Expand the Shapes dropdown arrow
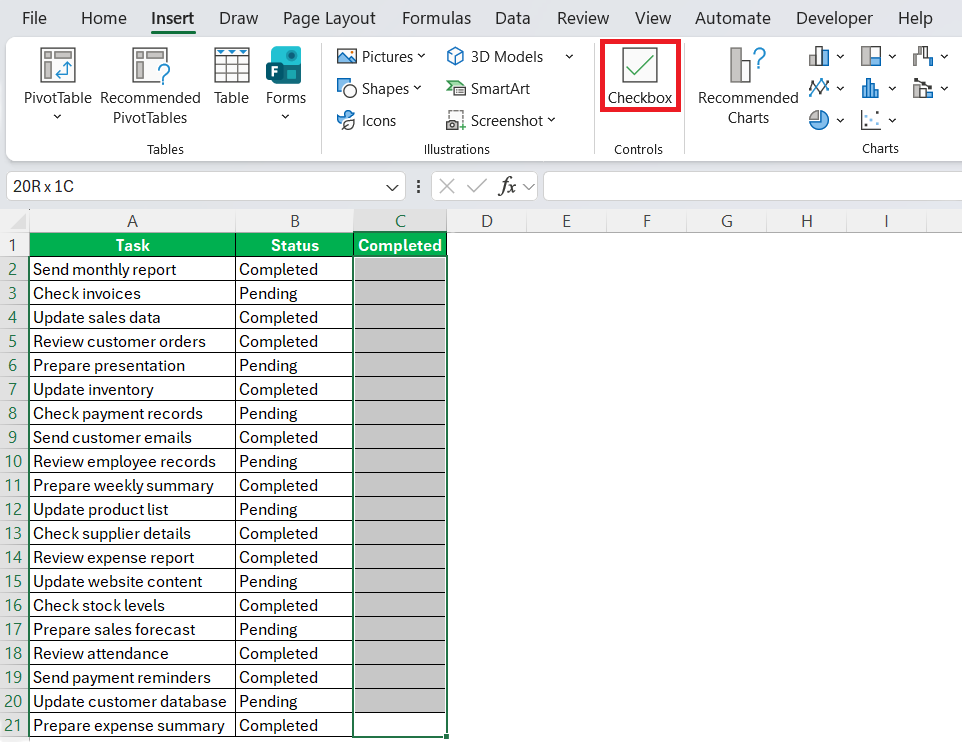 point(418,88)
